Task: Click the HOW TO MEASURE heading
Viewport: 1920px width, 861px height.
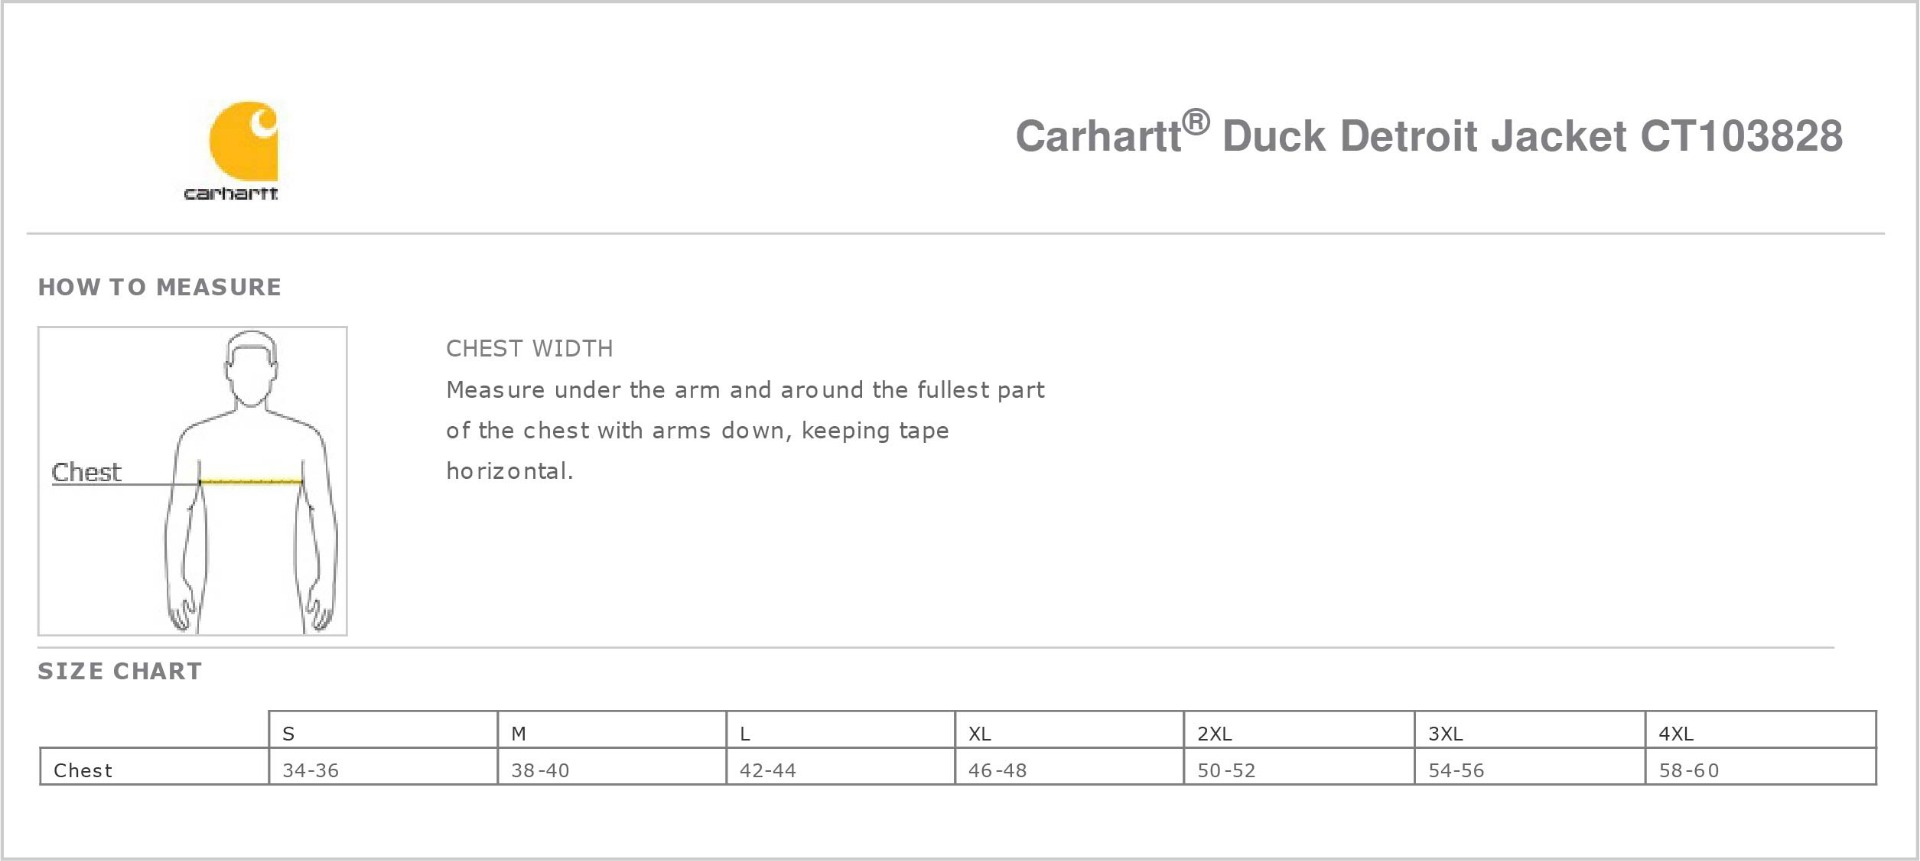Action: (160, 287)
